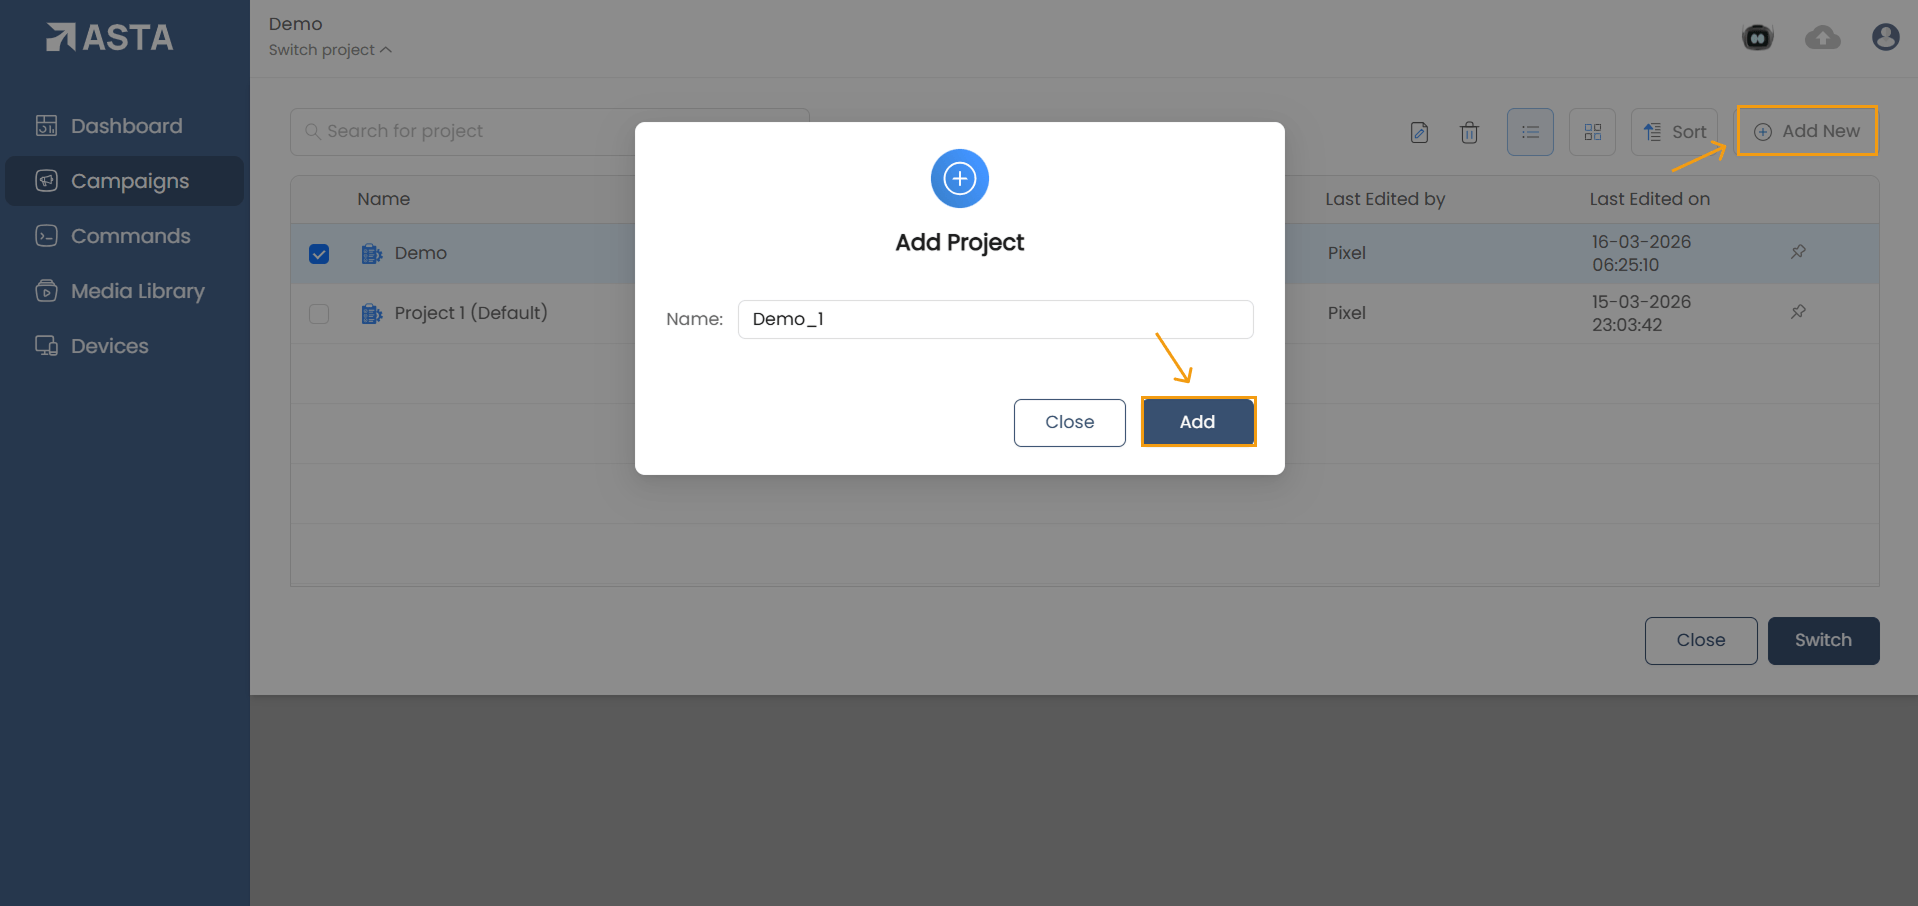Click the edit project pencil icon
The width and height of the screenshot is (1918, 906).
point(1419,132)
